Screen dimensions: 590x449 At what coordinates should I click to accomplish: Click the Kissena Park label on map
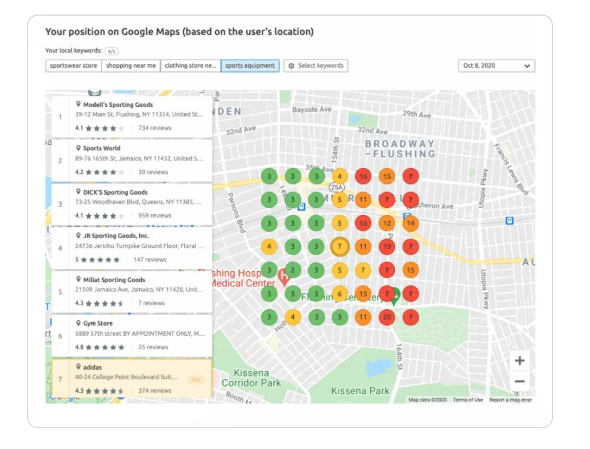pyautogui.click(x=360, y=391)
